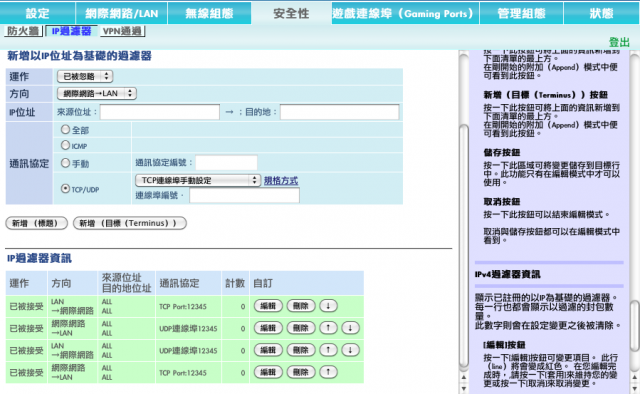Screen dimensions: 640x394
Task: Open 方向 dropdown showing 網際網路→LAN
Action: coord(97,93)
